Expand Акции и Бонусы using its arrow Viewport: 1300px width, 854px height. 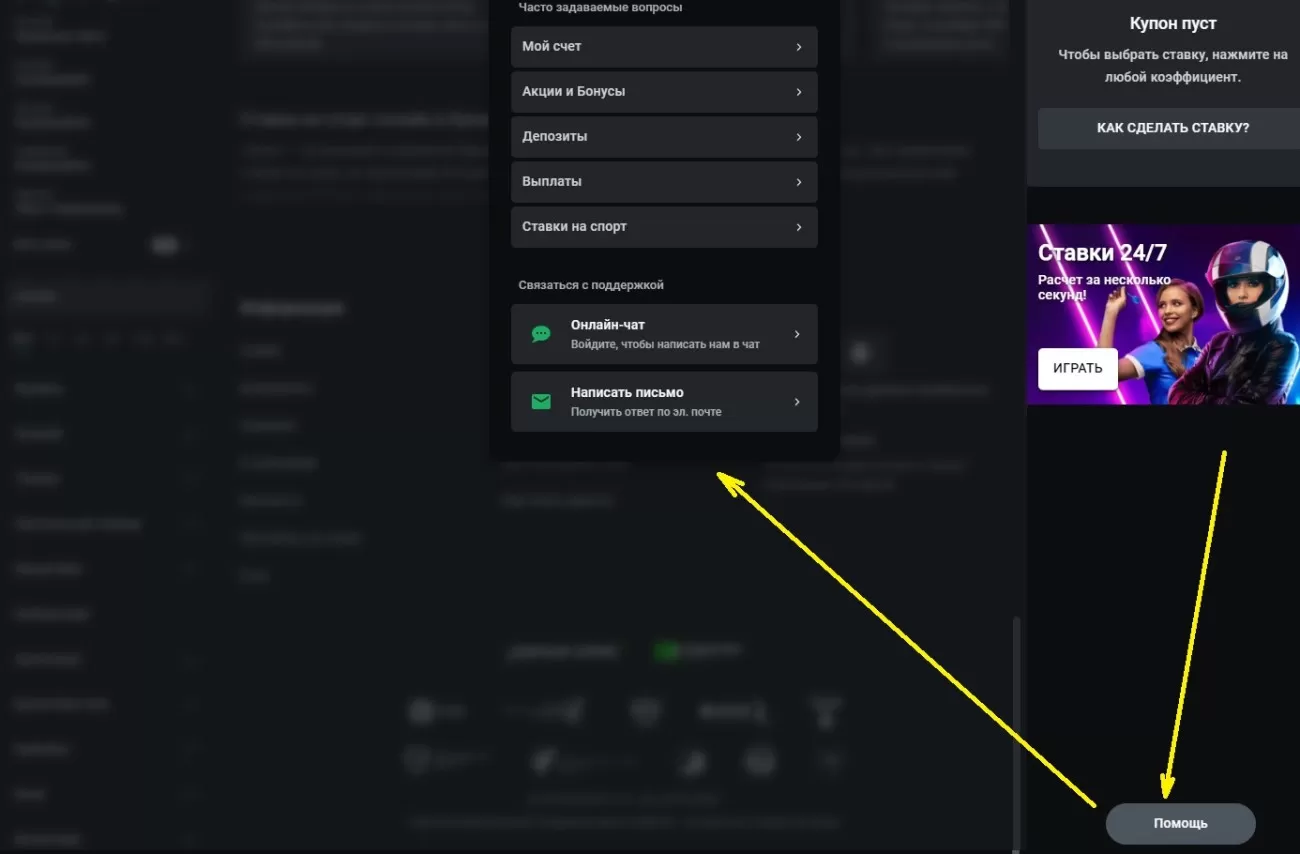798,92
